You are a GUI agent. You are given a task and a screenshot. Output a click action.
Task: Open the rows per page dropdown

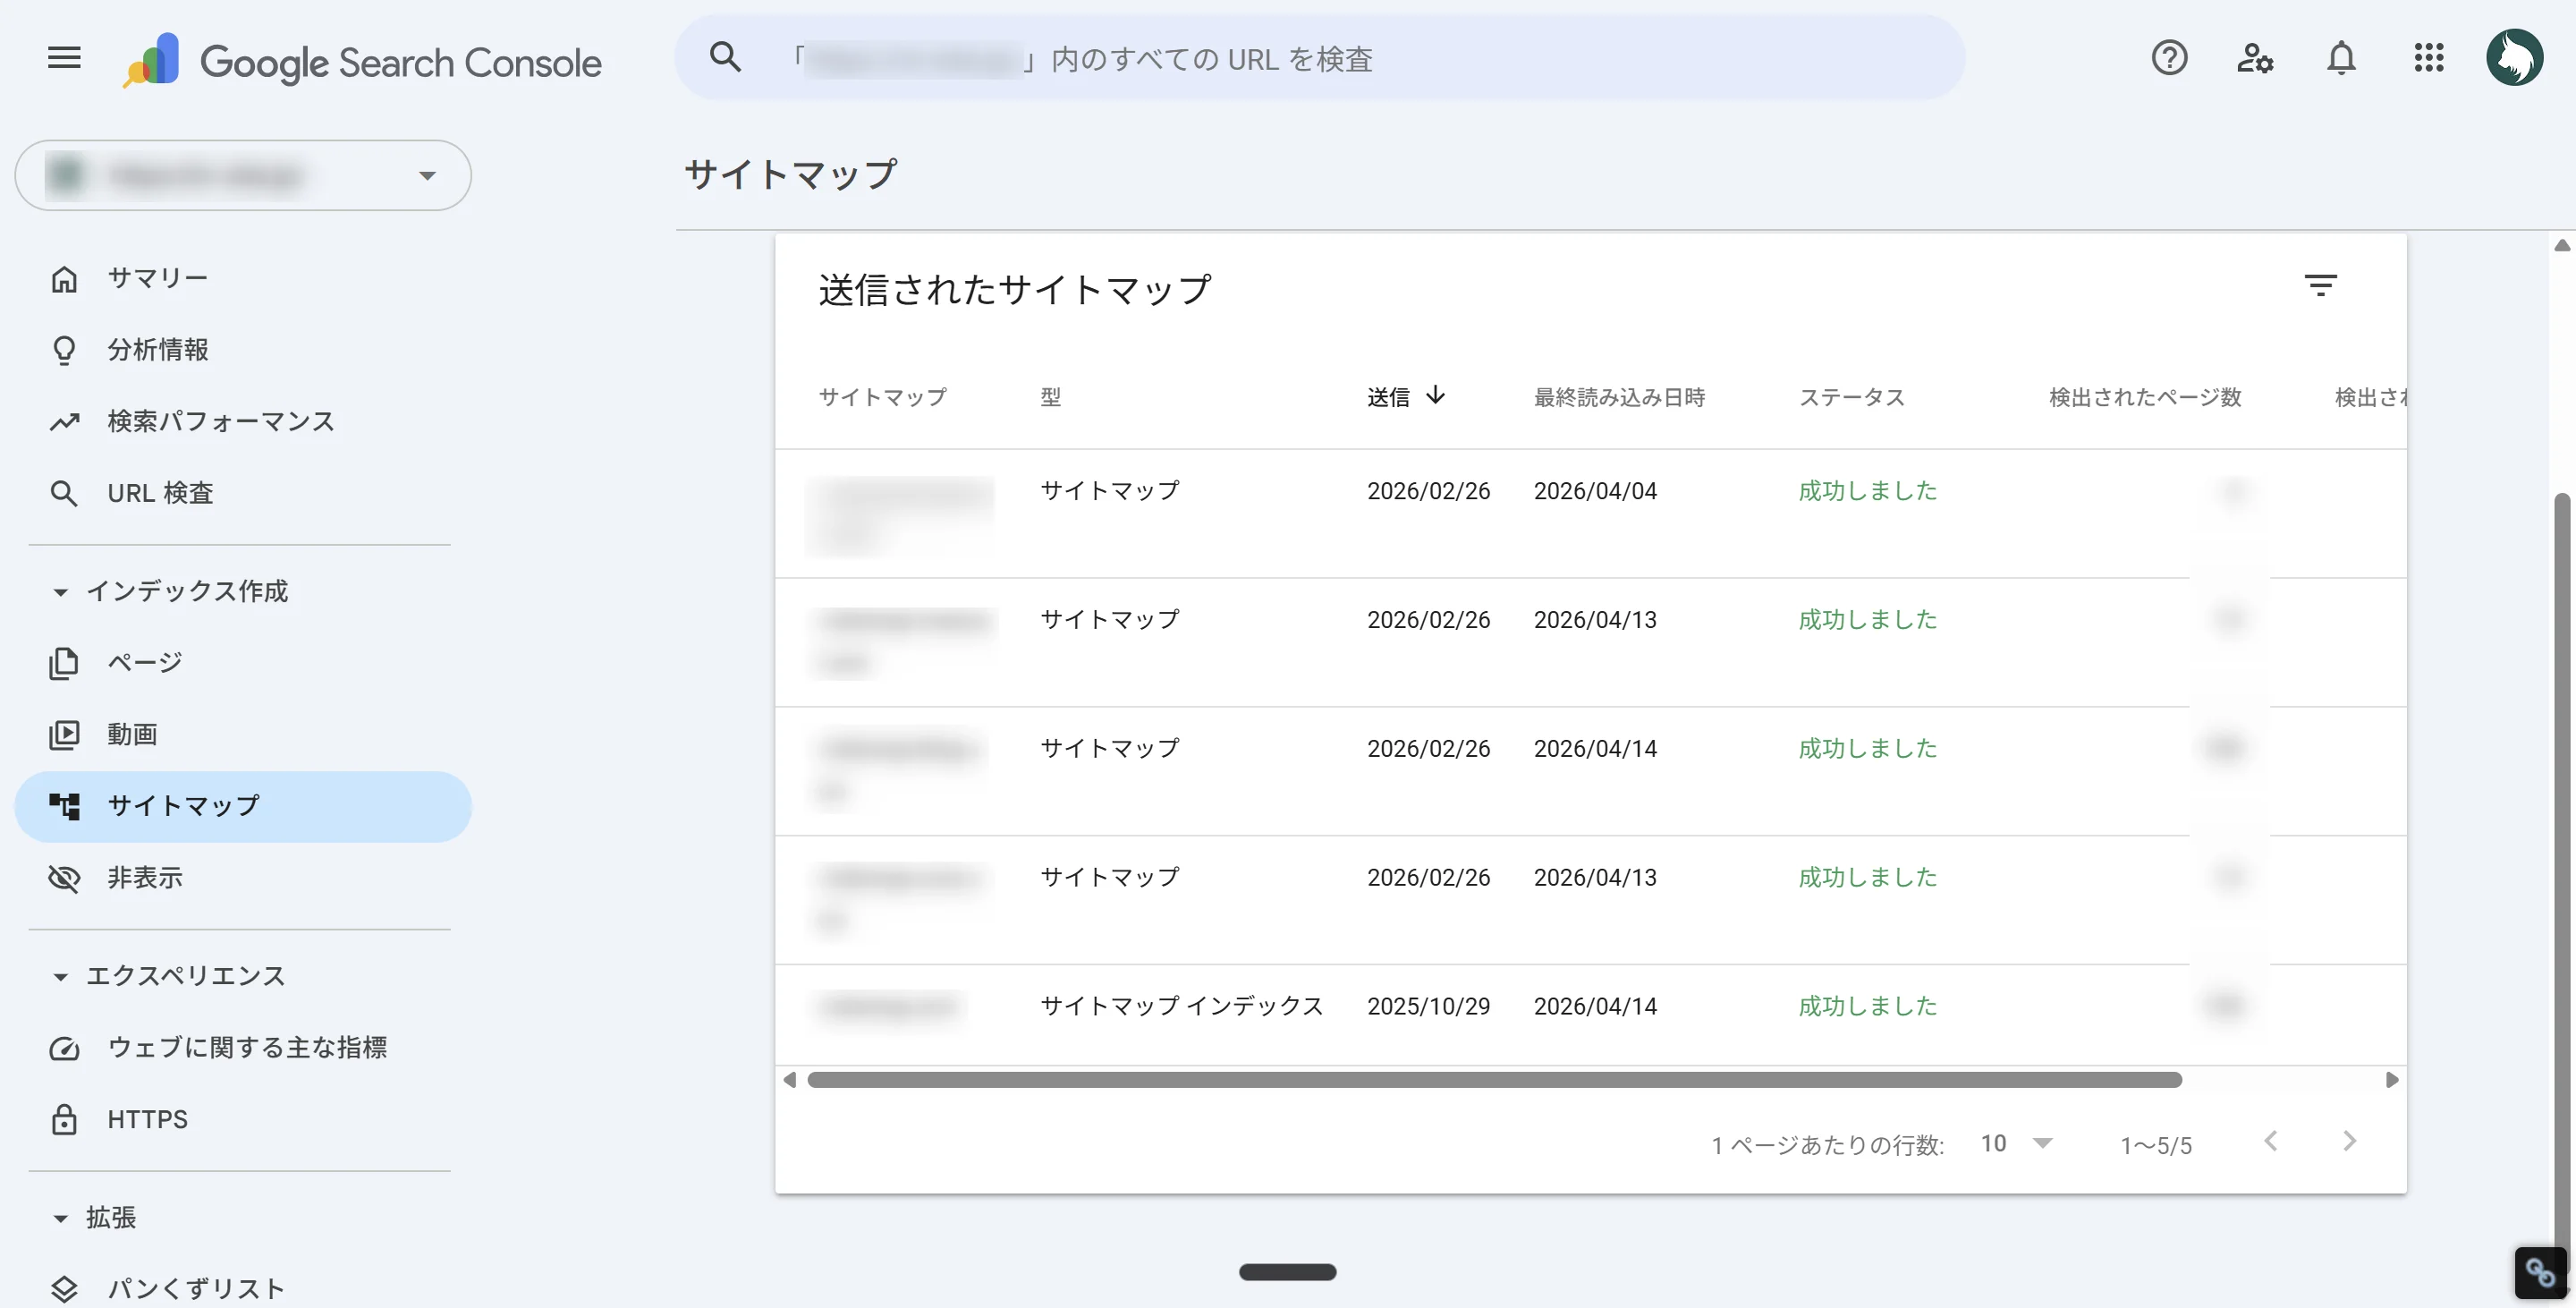[x=2014, y=1143]
